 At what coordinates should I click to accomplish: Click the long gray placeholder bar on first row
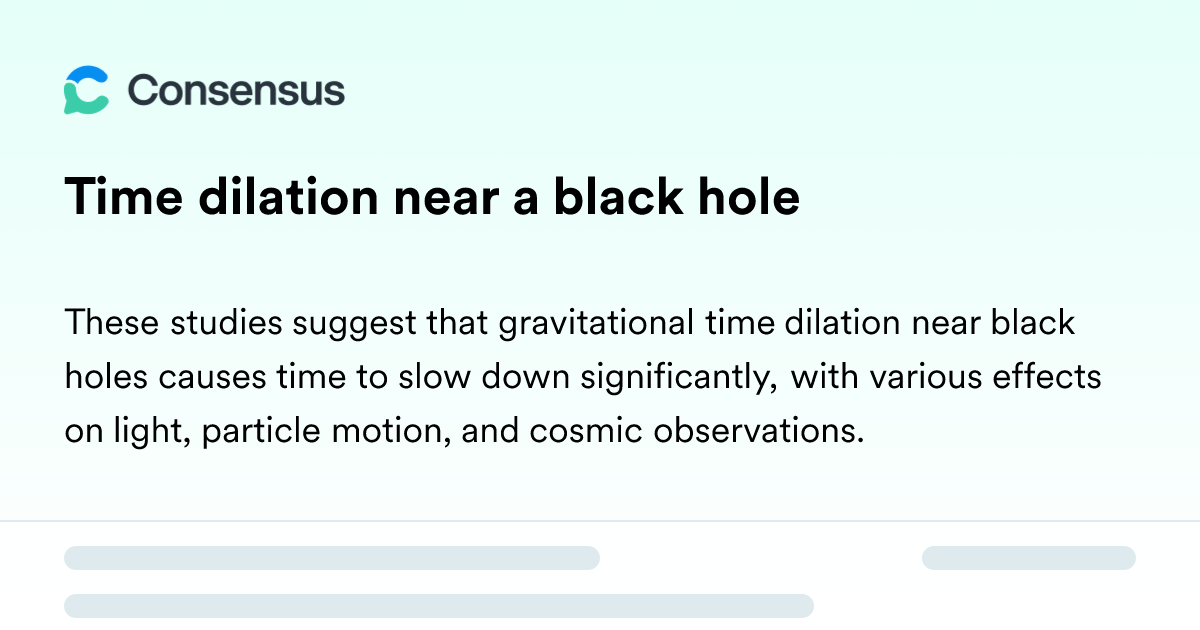point(332,558)
